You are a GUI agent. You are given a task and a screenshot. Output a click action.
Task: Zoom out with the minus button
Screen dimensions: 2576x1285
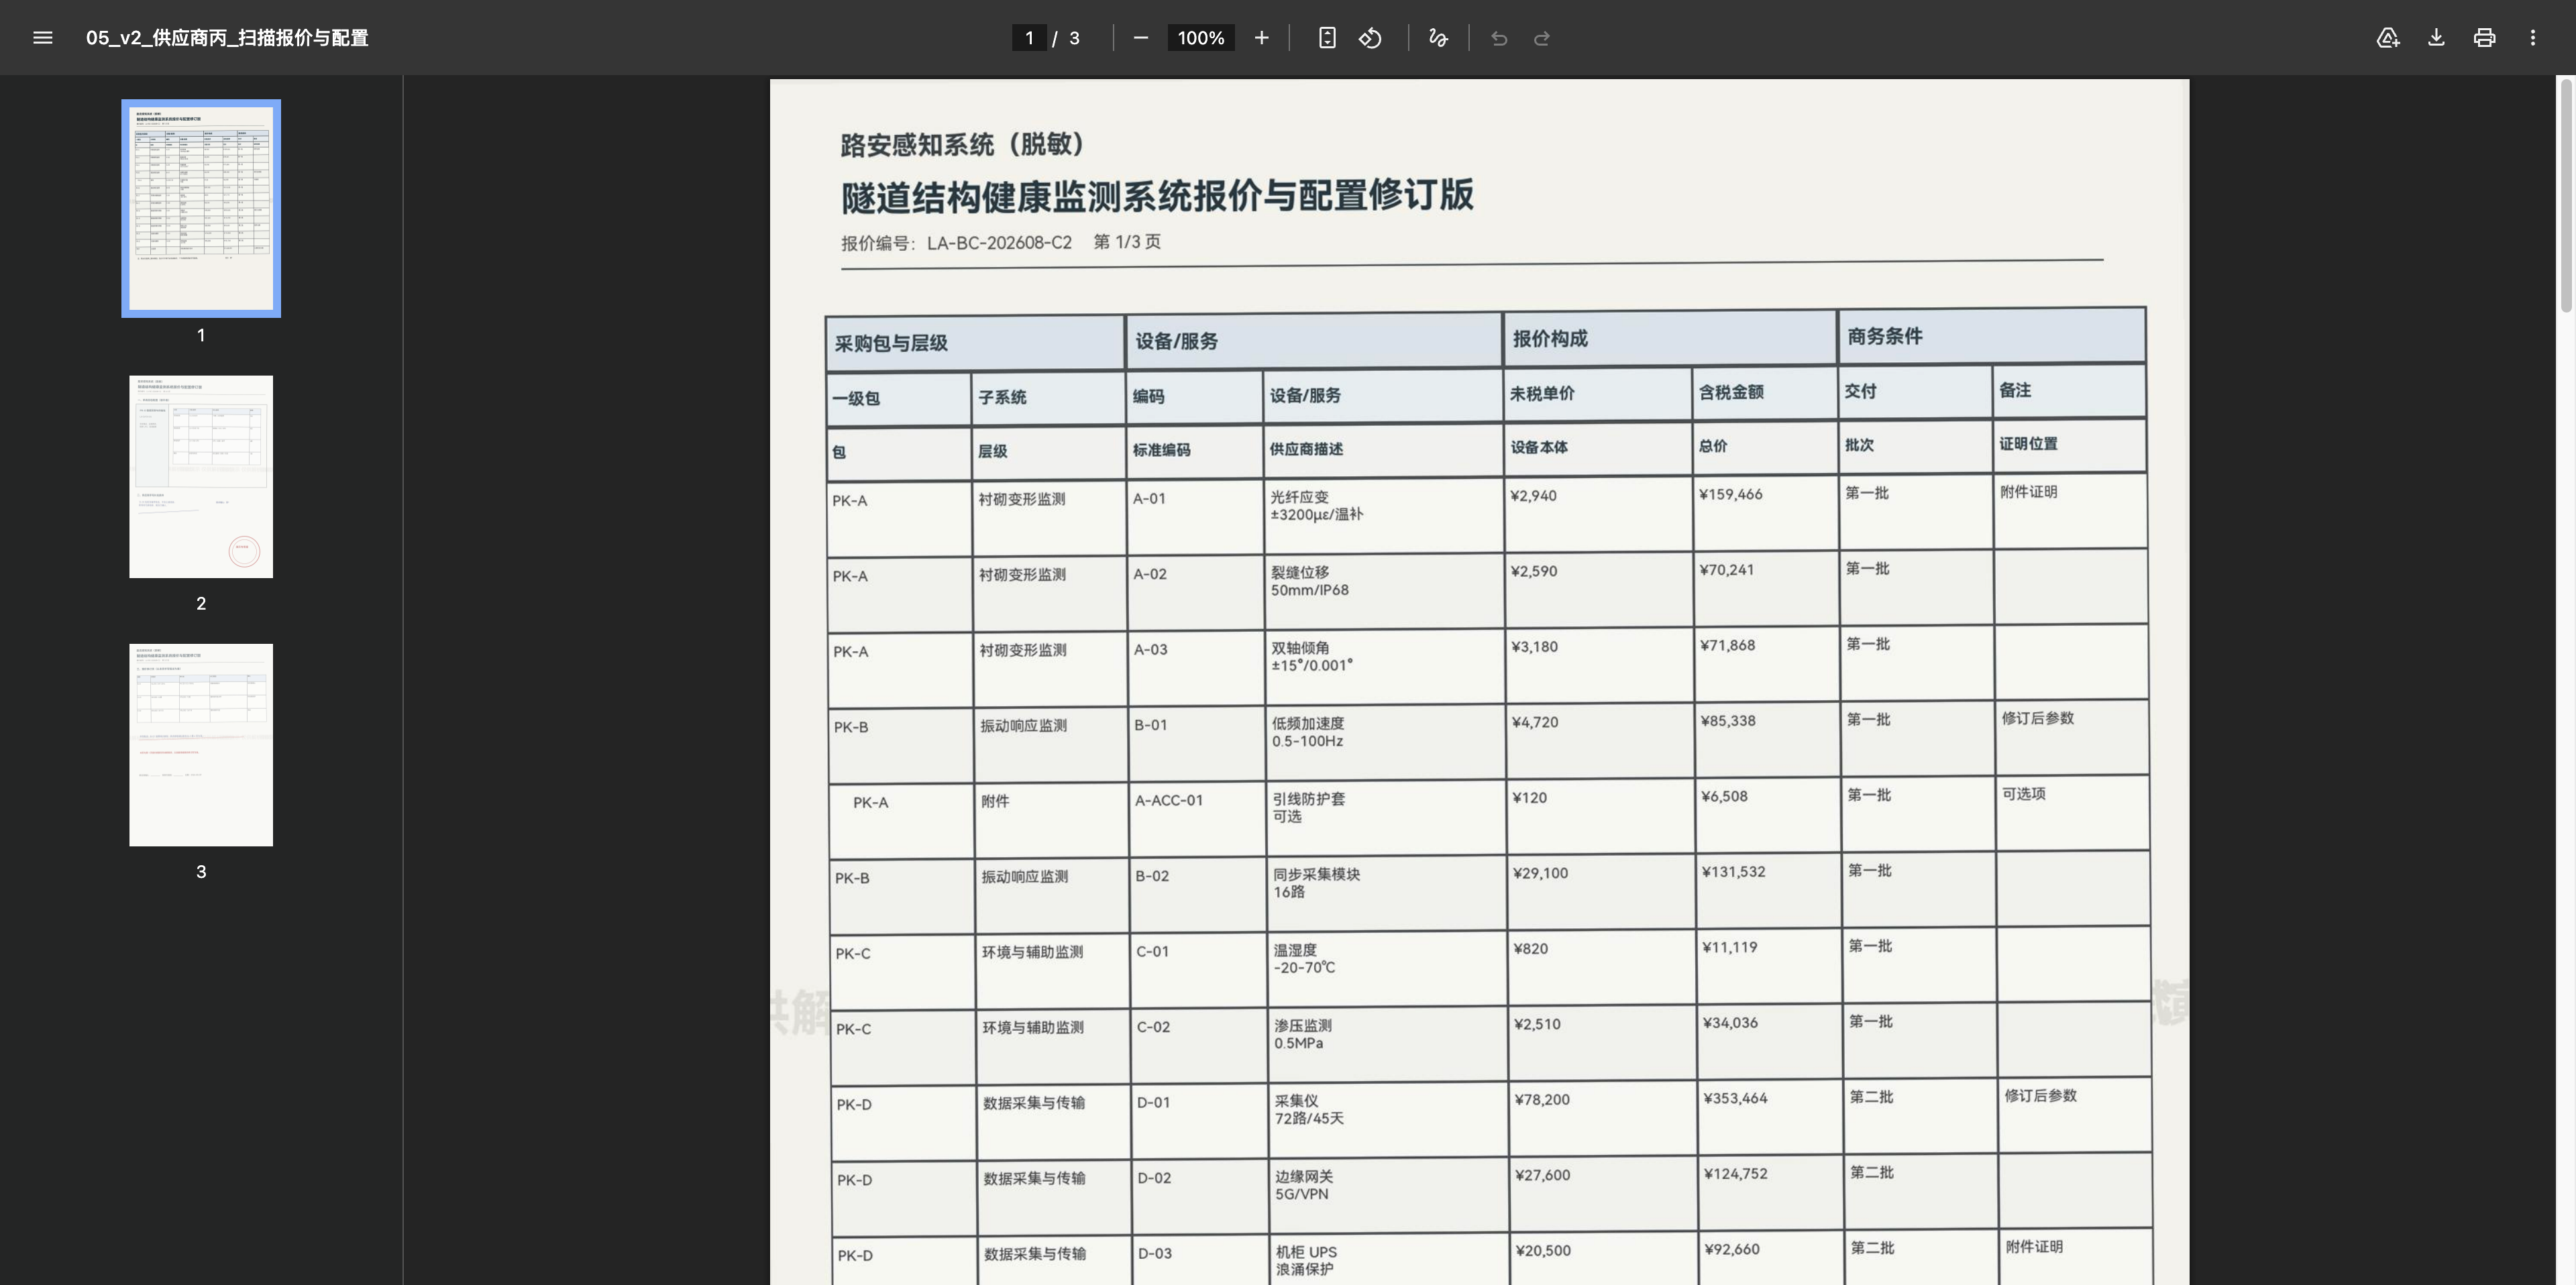(x=1141, y=38)
